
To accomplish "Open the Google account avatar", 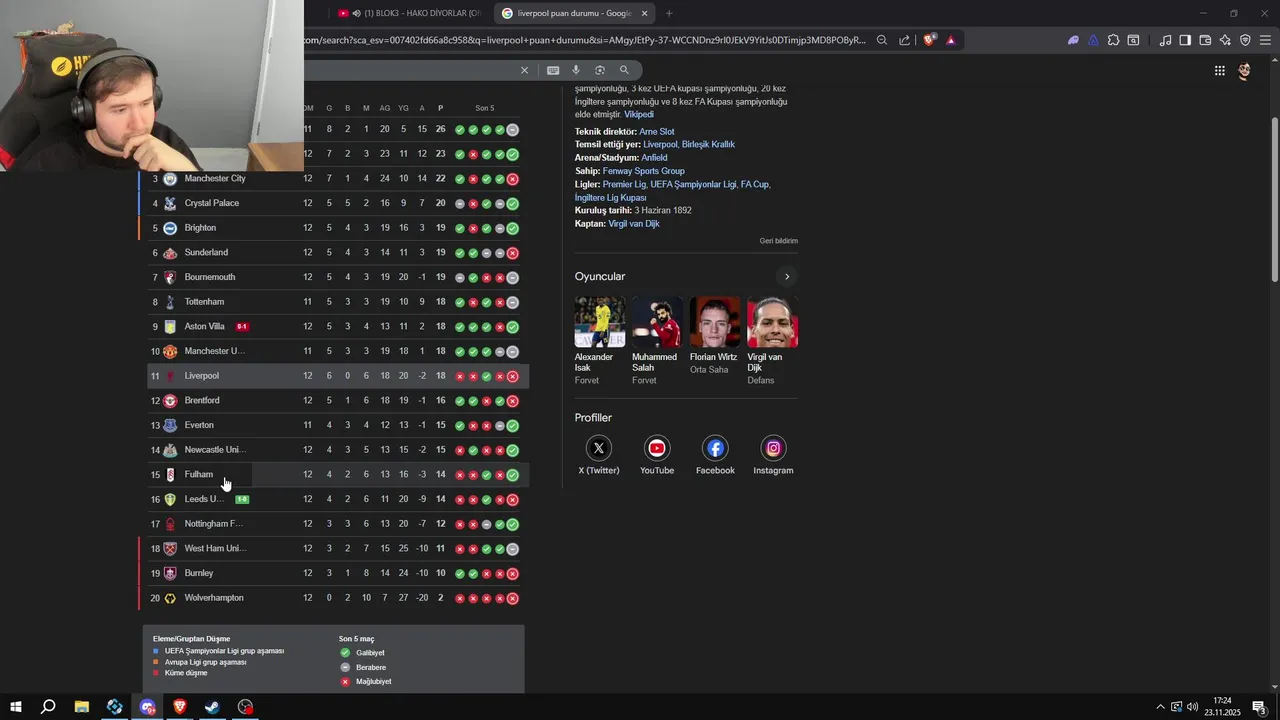I will 1245,71.
